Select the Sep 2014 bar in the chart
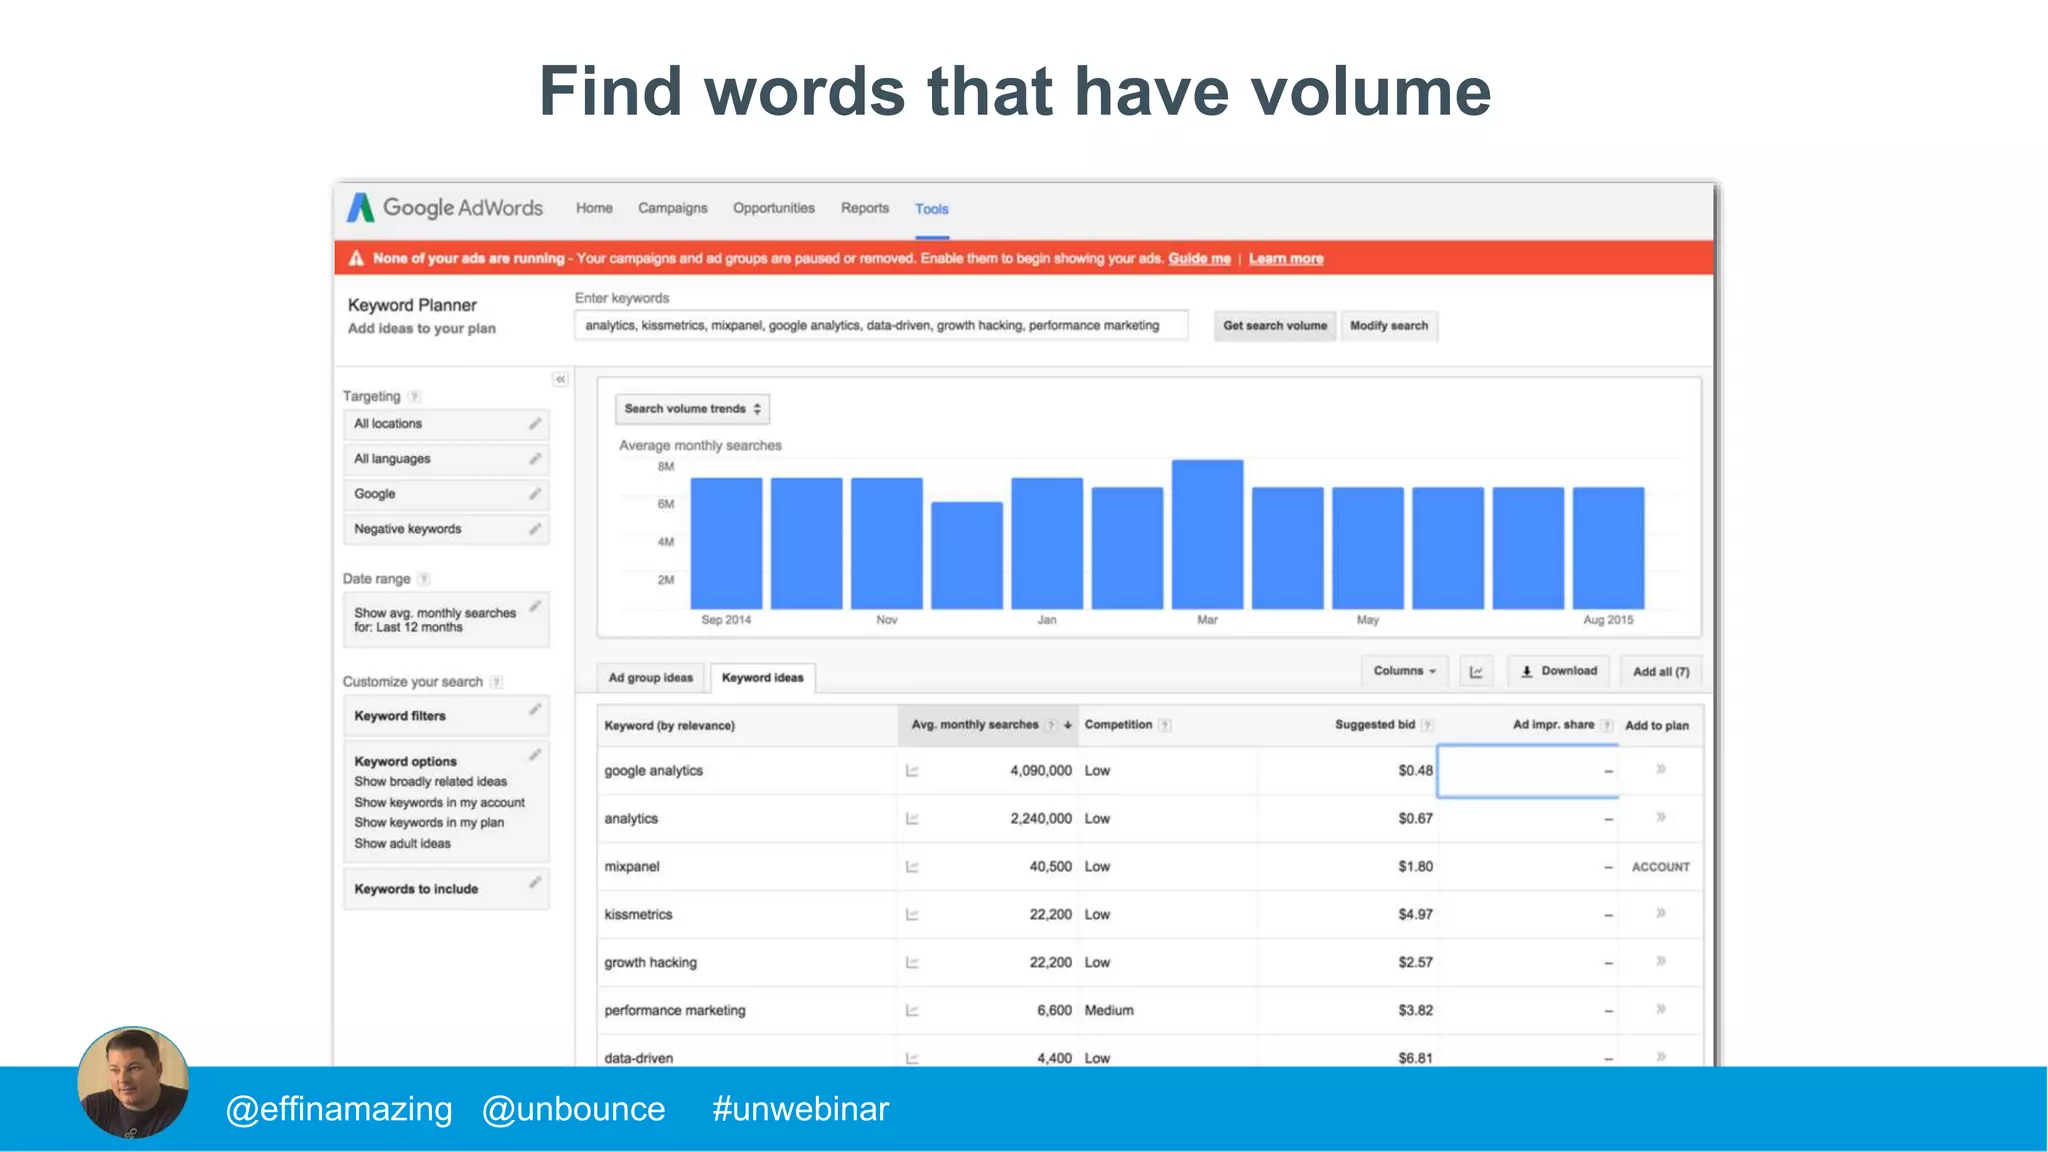 pyautogui.click(x=726, y=543)
